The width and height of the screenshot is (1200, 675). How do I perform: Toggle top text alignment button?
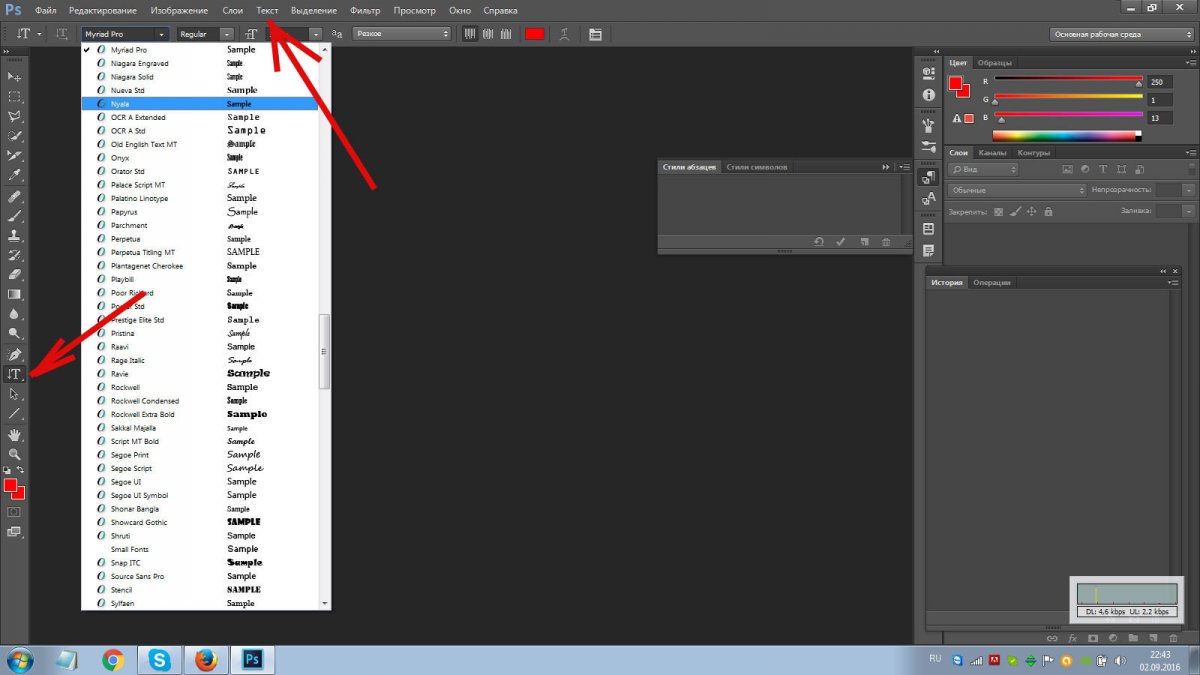click(x=470, y=34)
